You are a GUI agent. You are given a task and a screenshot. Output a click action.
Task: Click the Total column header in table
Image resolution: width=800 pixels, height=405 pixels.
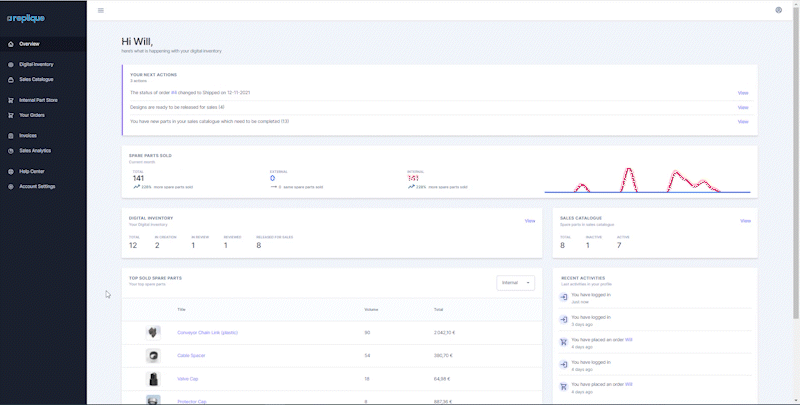coord(438,310)
